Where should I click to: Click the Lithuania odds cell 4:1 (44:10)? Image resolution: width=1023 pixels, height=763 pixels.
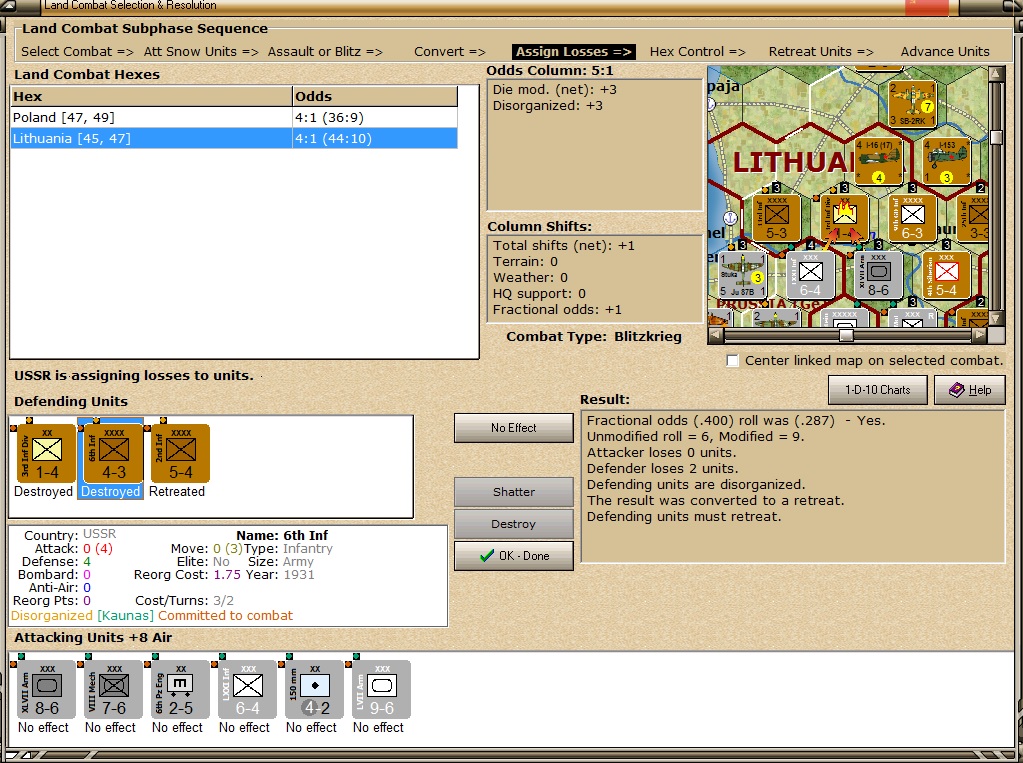click(x=375, y=138)
